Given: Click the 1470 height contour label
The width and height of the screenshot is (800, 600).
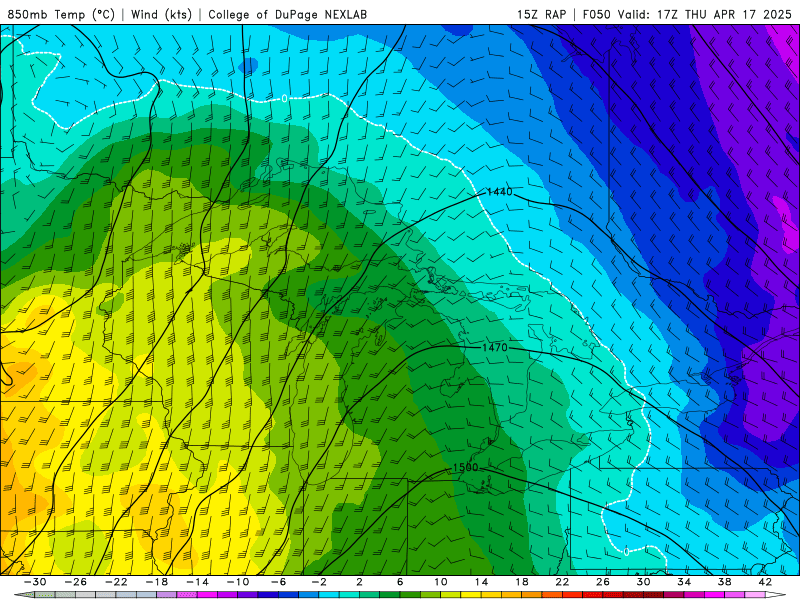Looking at the screenshot, I should (x=494, y=347).
